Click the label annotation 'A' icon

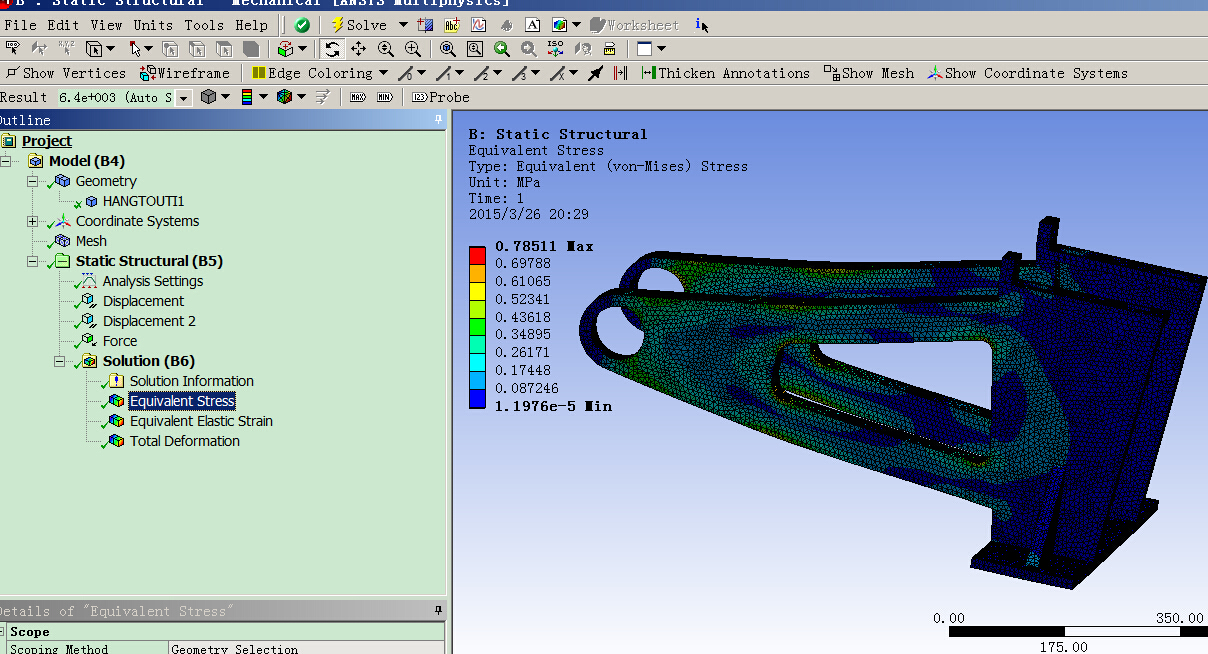point(533,25)
